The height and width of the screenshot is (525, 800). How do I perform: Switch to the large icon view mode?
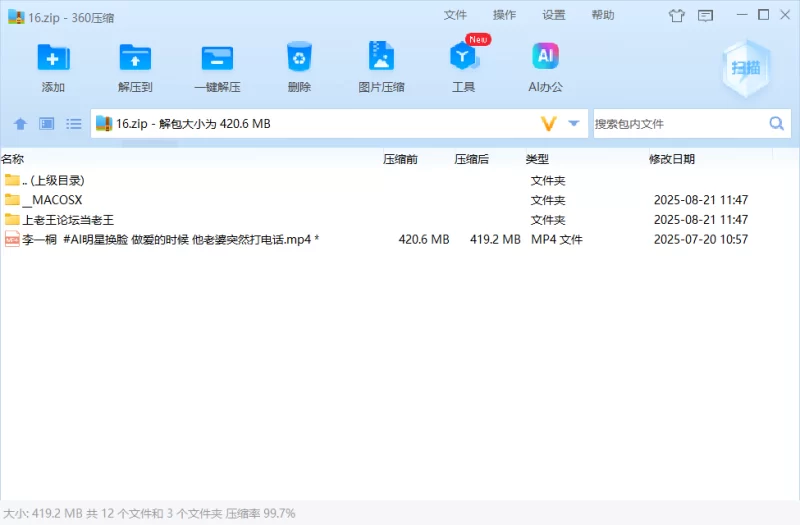(x=47, y=123)
